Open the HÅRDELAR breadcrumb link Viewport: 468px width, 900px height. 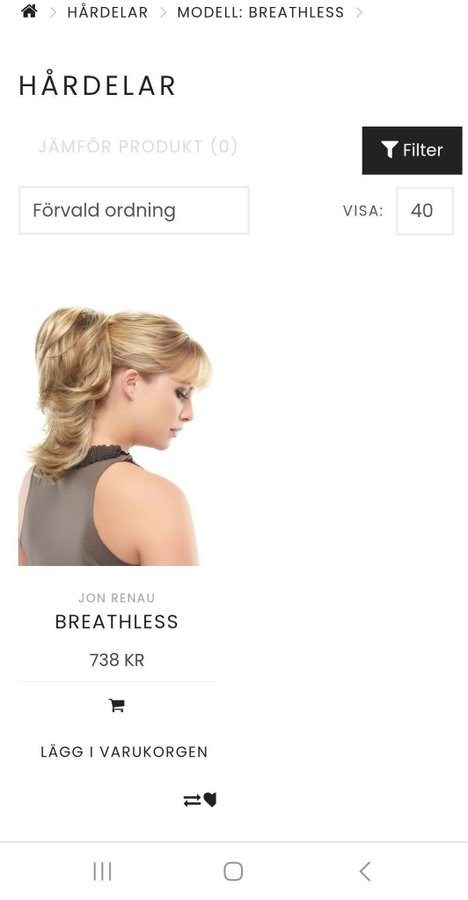[107, 12]
